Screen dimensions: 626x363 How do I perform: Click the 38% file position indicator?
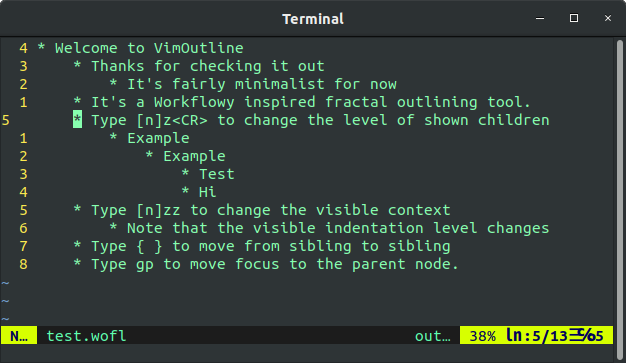[483, 336]
